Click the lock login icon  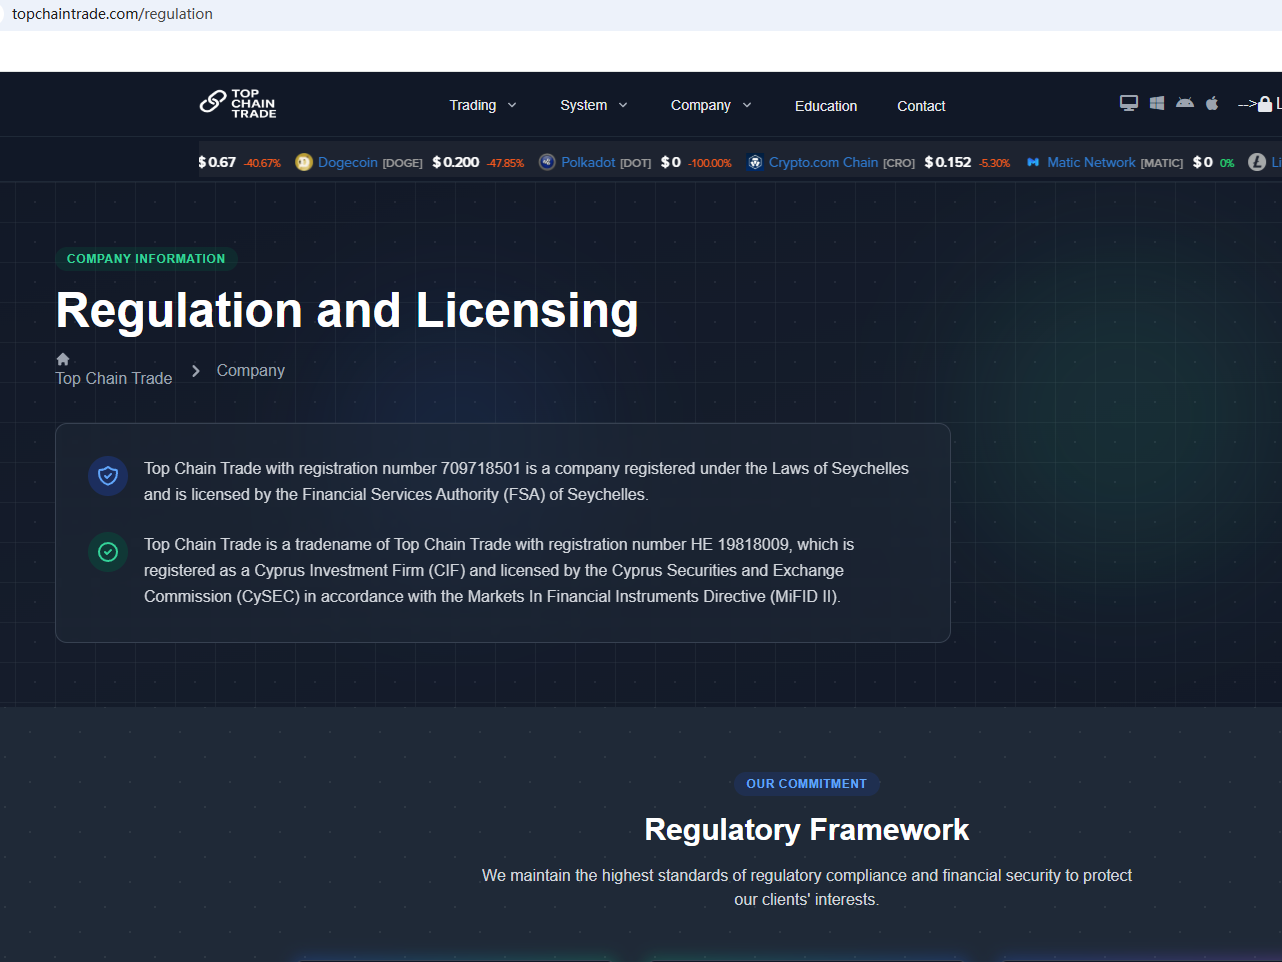1265,104
